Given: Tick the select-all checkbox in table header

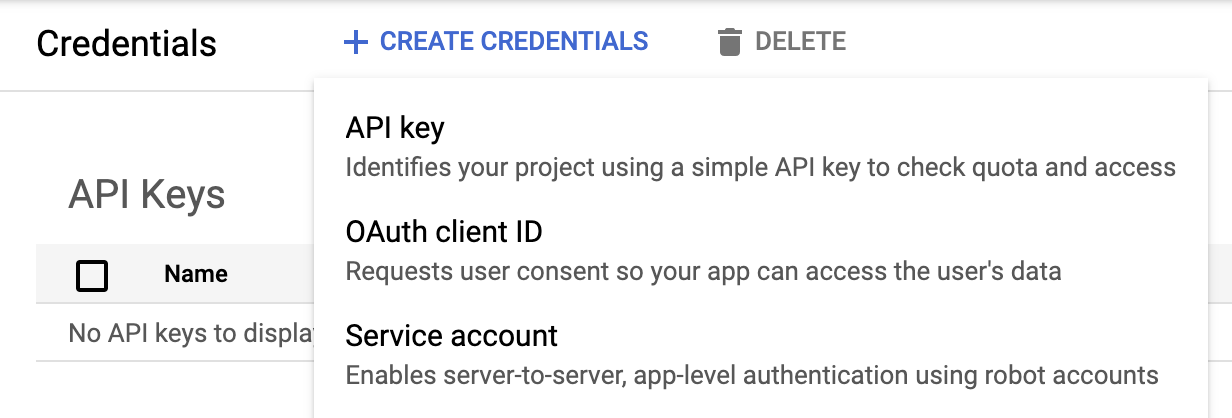Looking at the screenshot, I should click(x=92, y=275).
